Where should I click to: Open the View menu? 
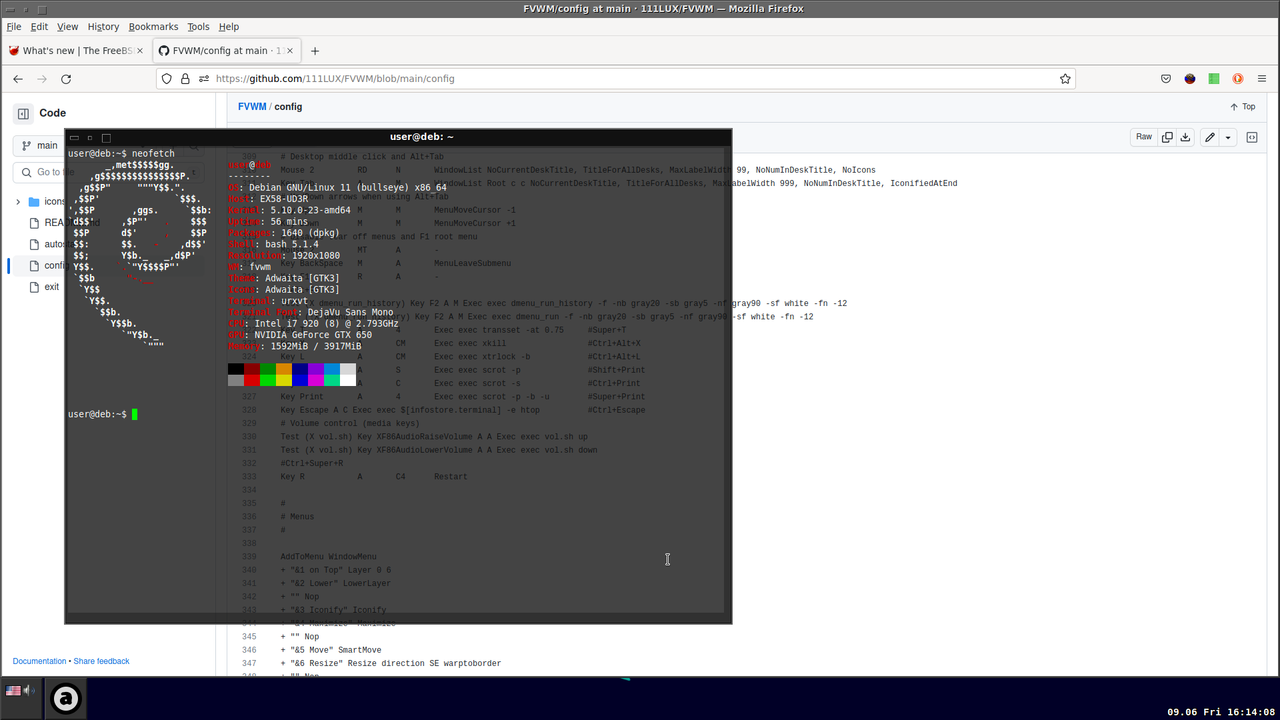pyautogui.click(x=67, y=27)
